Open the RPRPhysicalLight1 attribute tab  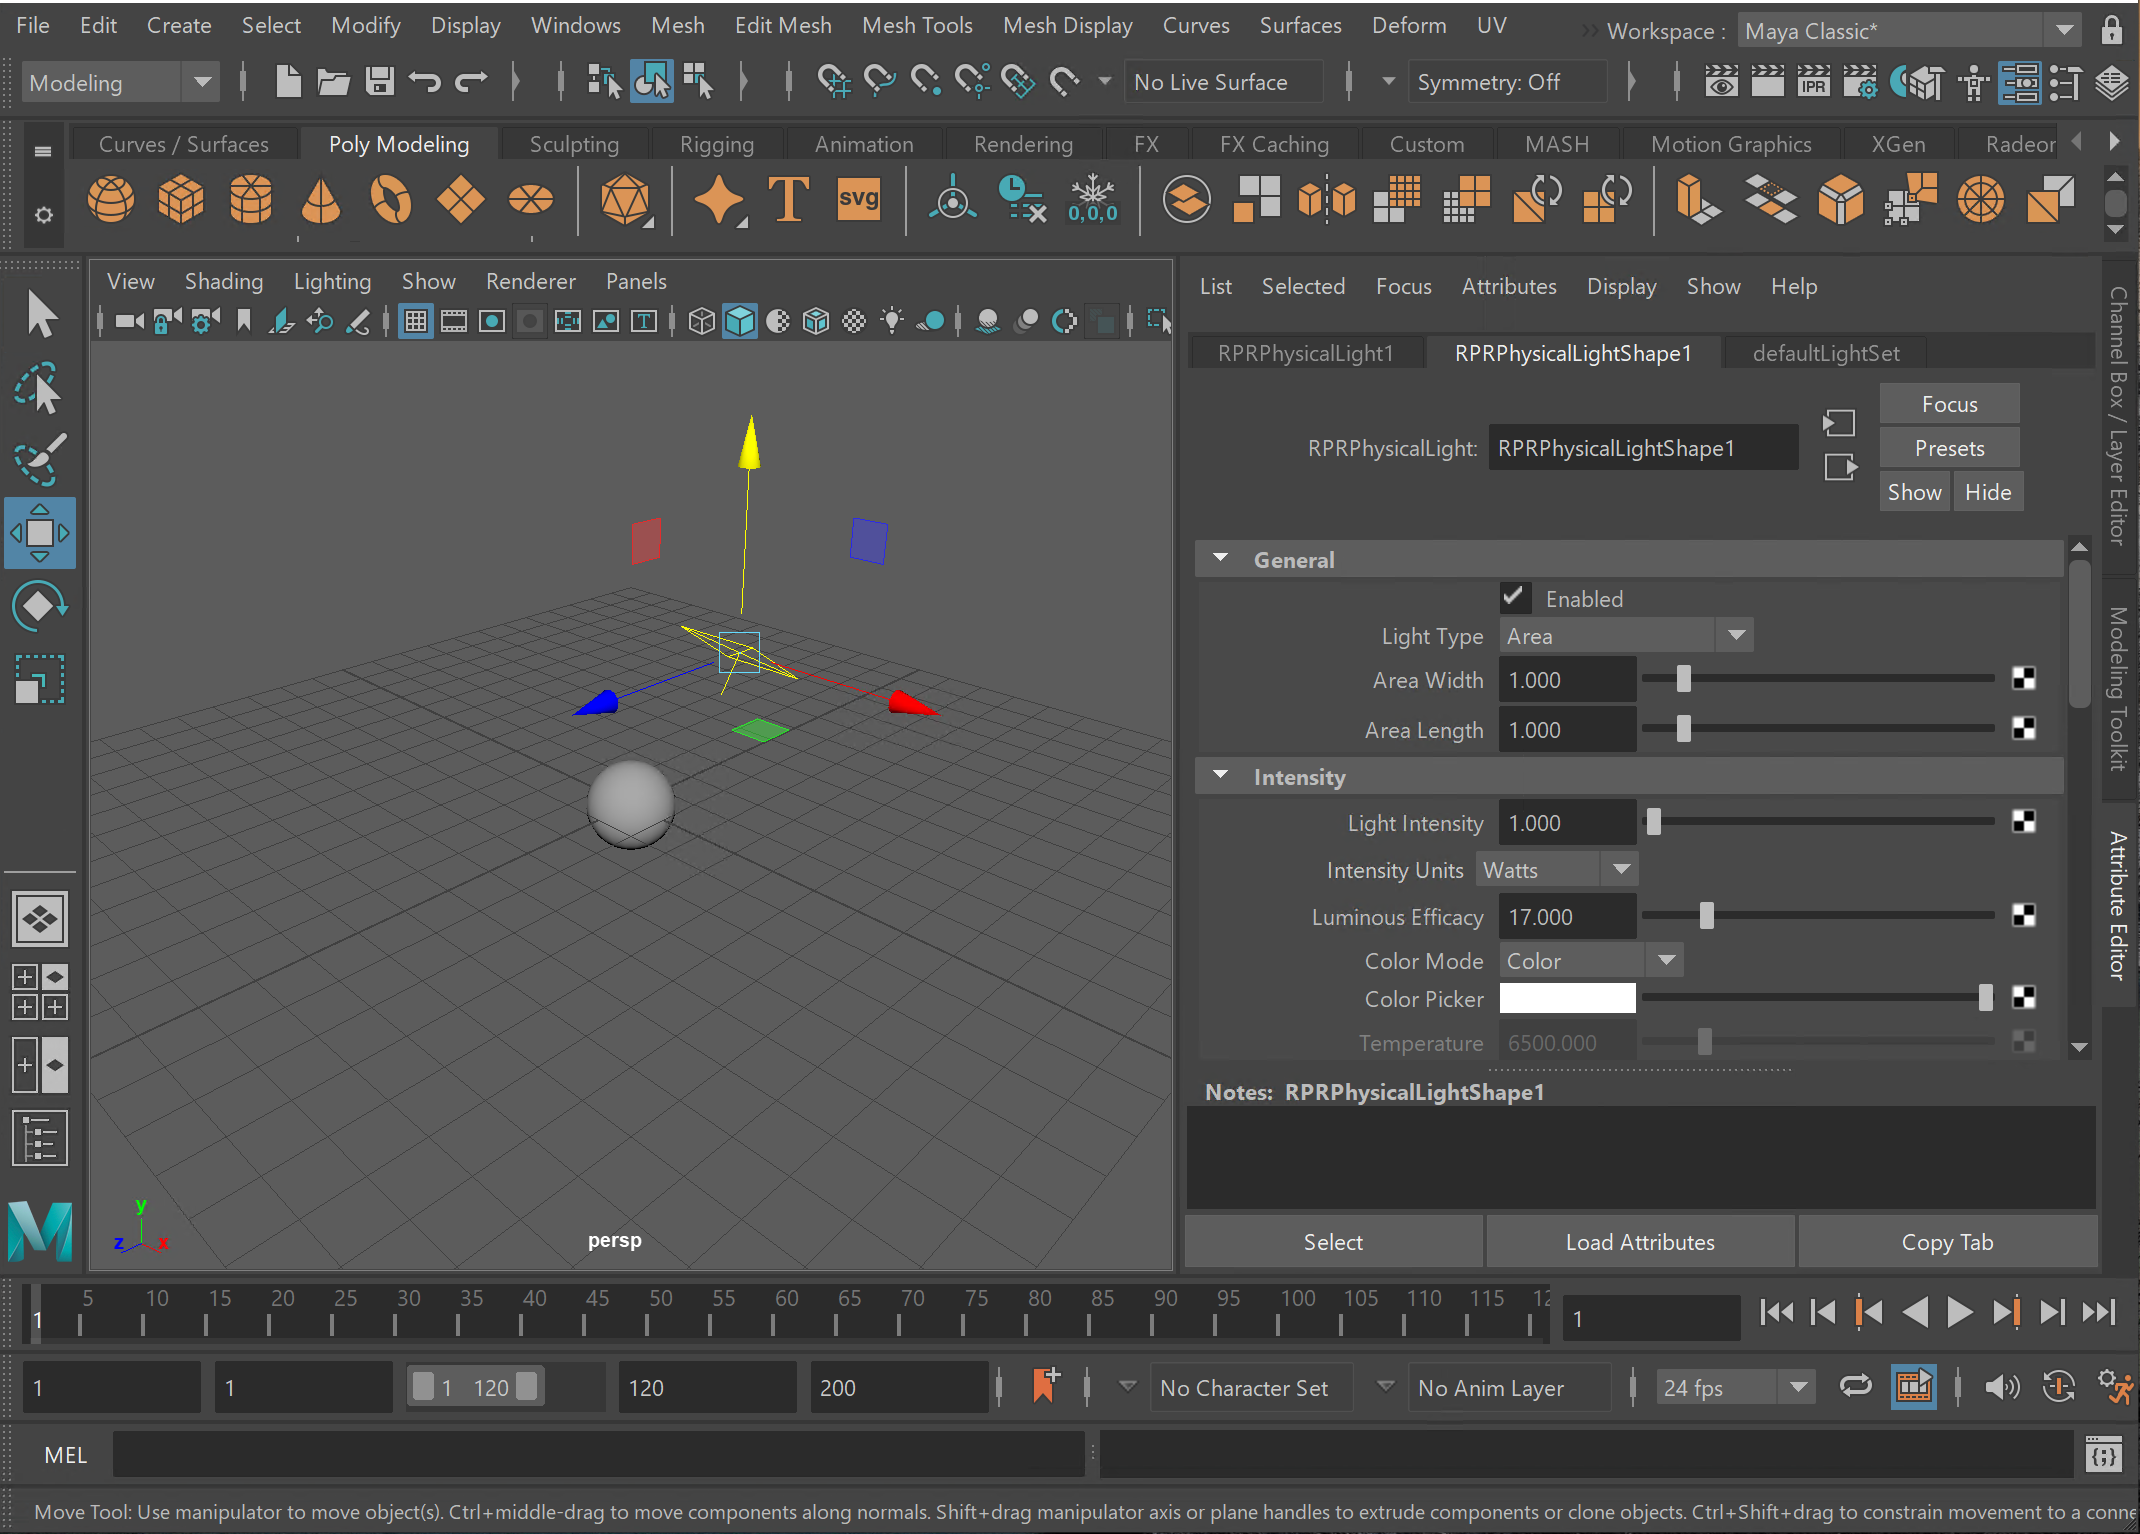(1305, 353)
